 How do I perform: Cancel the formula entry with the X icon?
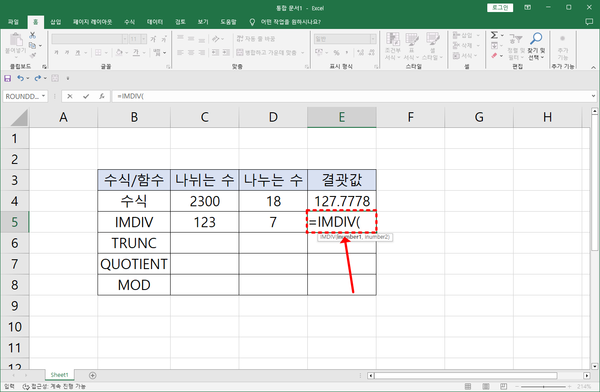70,96
